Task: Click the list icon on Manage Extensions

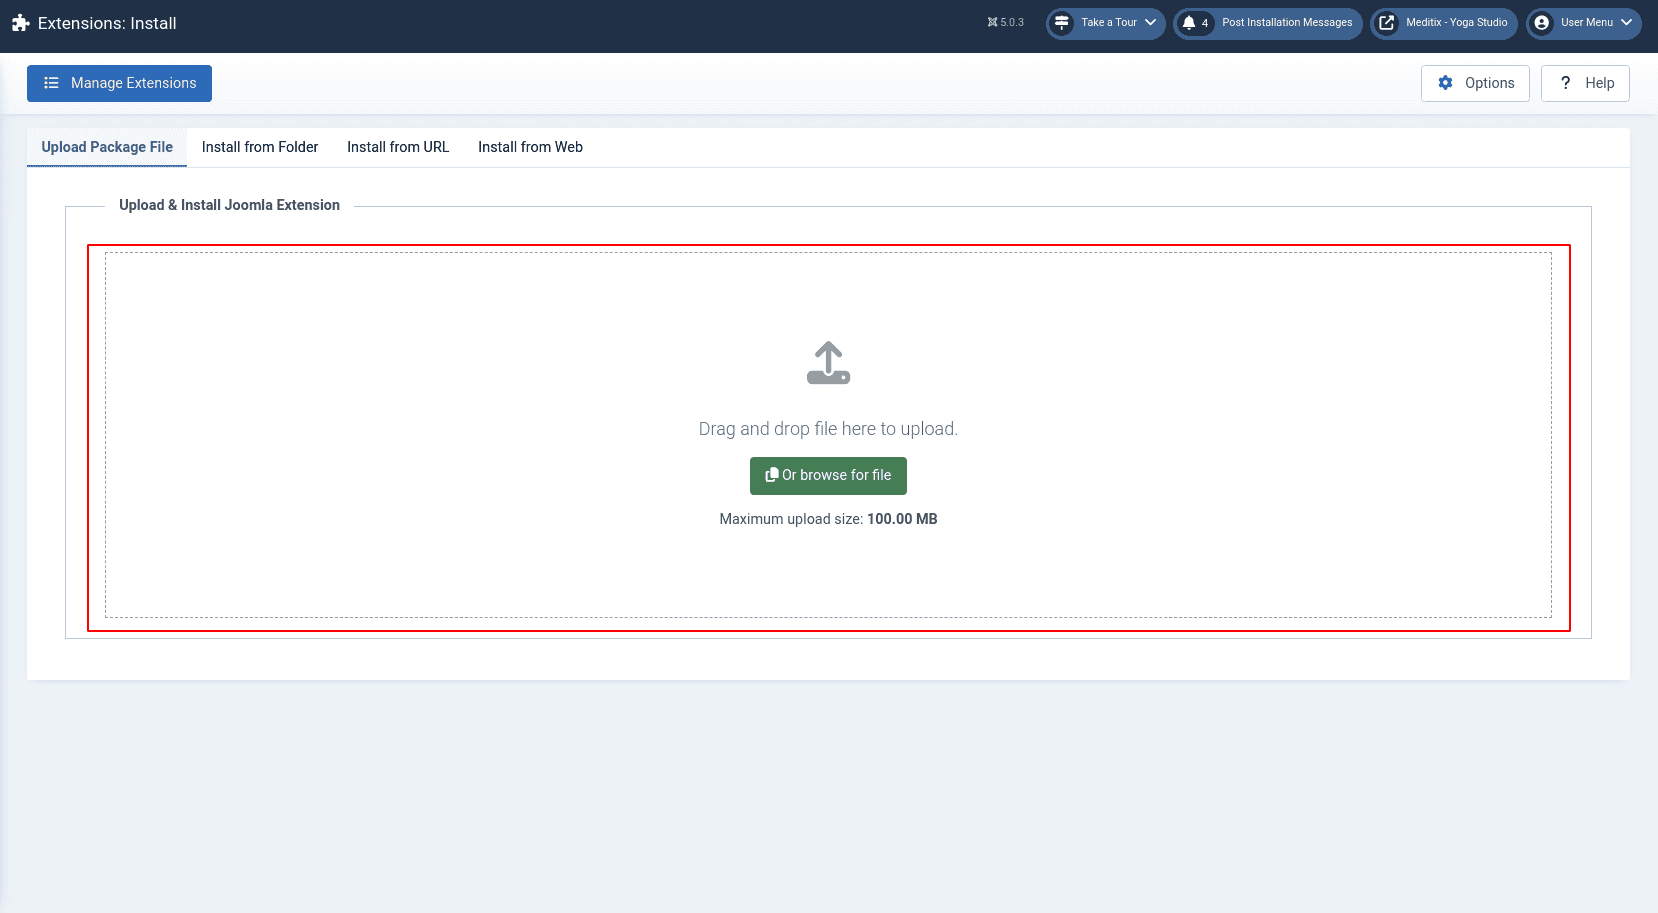Action: (51, 83)
